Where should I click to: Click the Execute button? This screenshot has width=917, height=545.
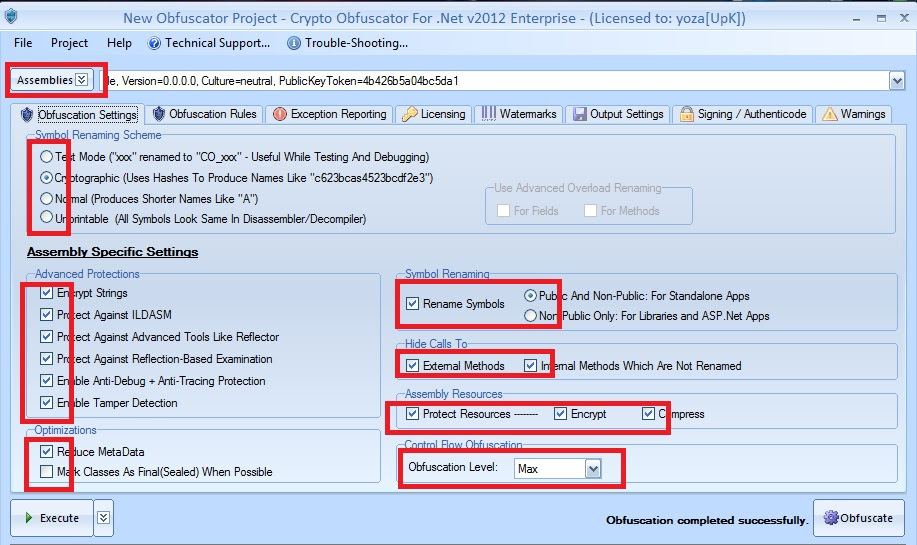(x=51, y=518)
